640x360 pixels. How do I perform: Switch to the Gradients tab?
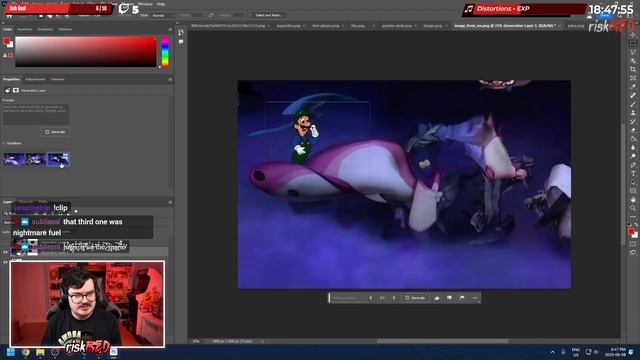[45, 29]
